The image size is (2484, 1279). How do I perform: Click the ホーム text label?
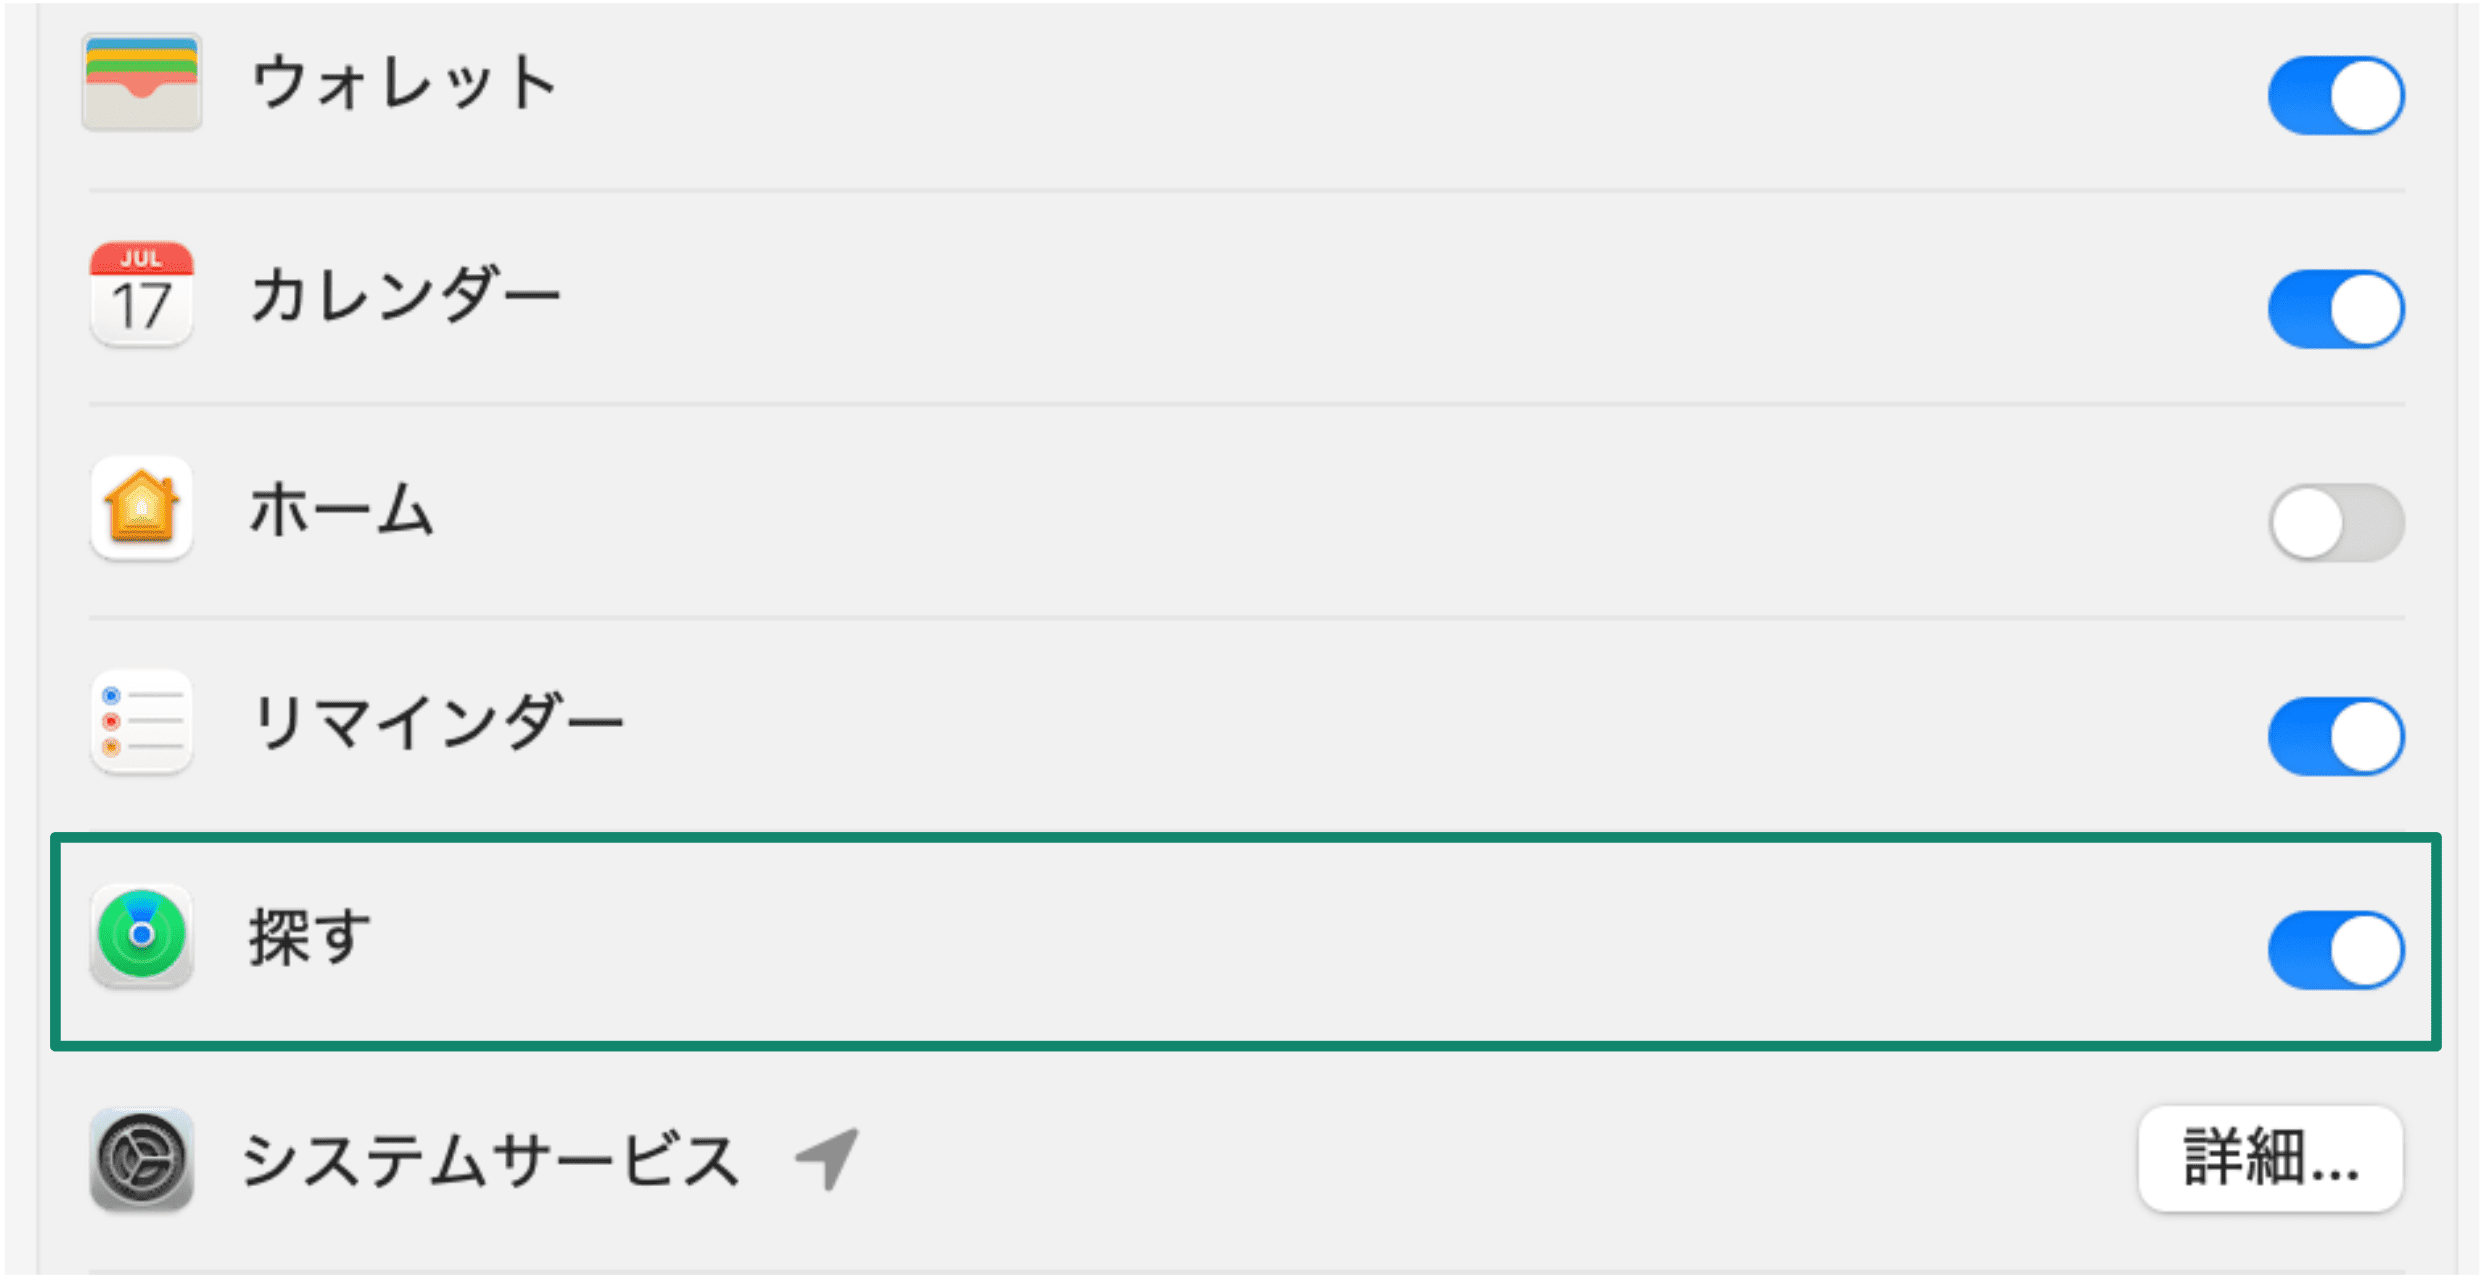341,510
